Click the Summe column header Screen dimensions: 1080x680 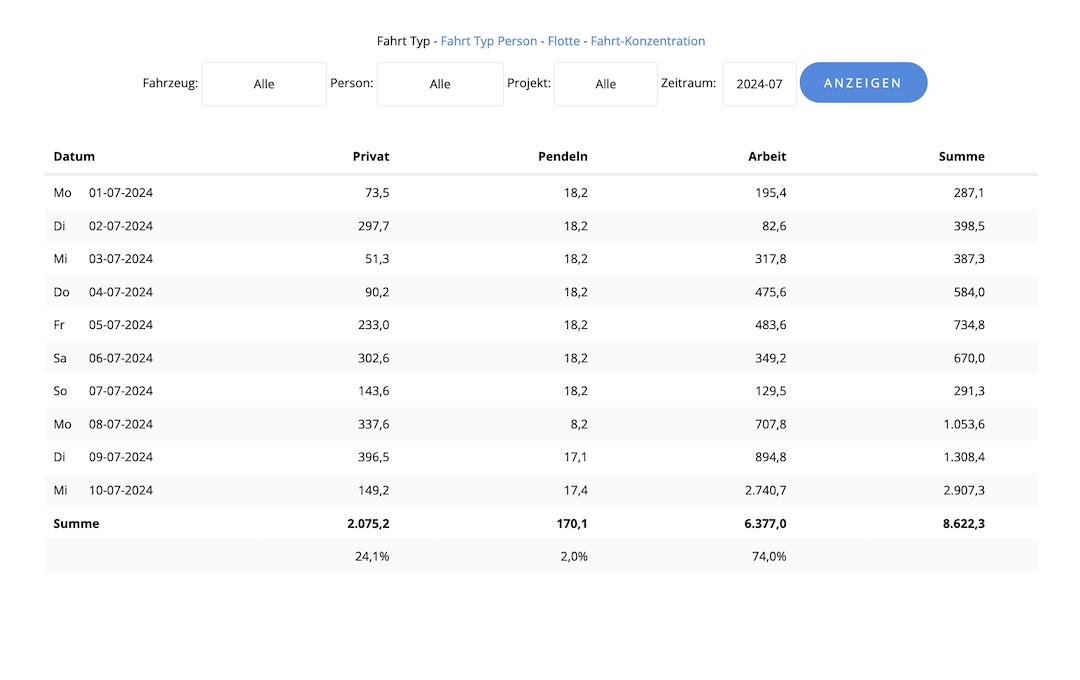pyautogui.click(x=961, y=156)
